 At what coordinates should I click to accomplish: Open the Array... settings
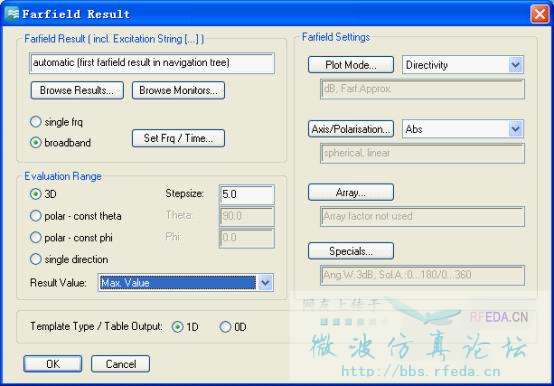[351, 192]
